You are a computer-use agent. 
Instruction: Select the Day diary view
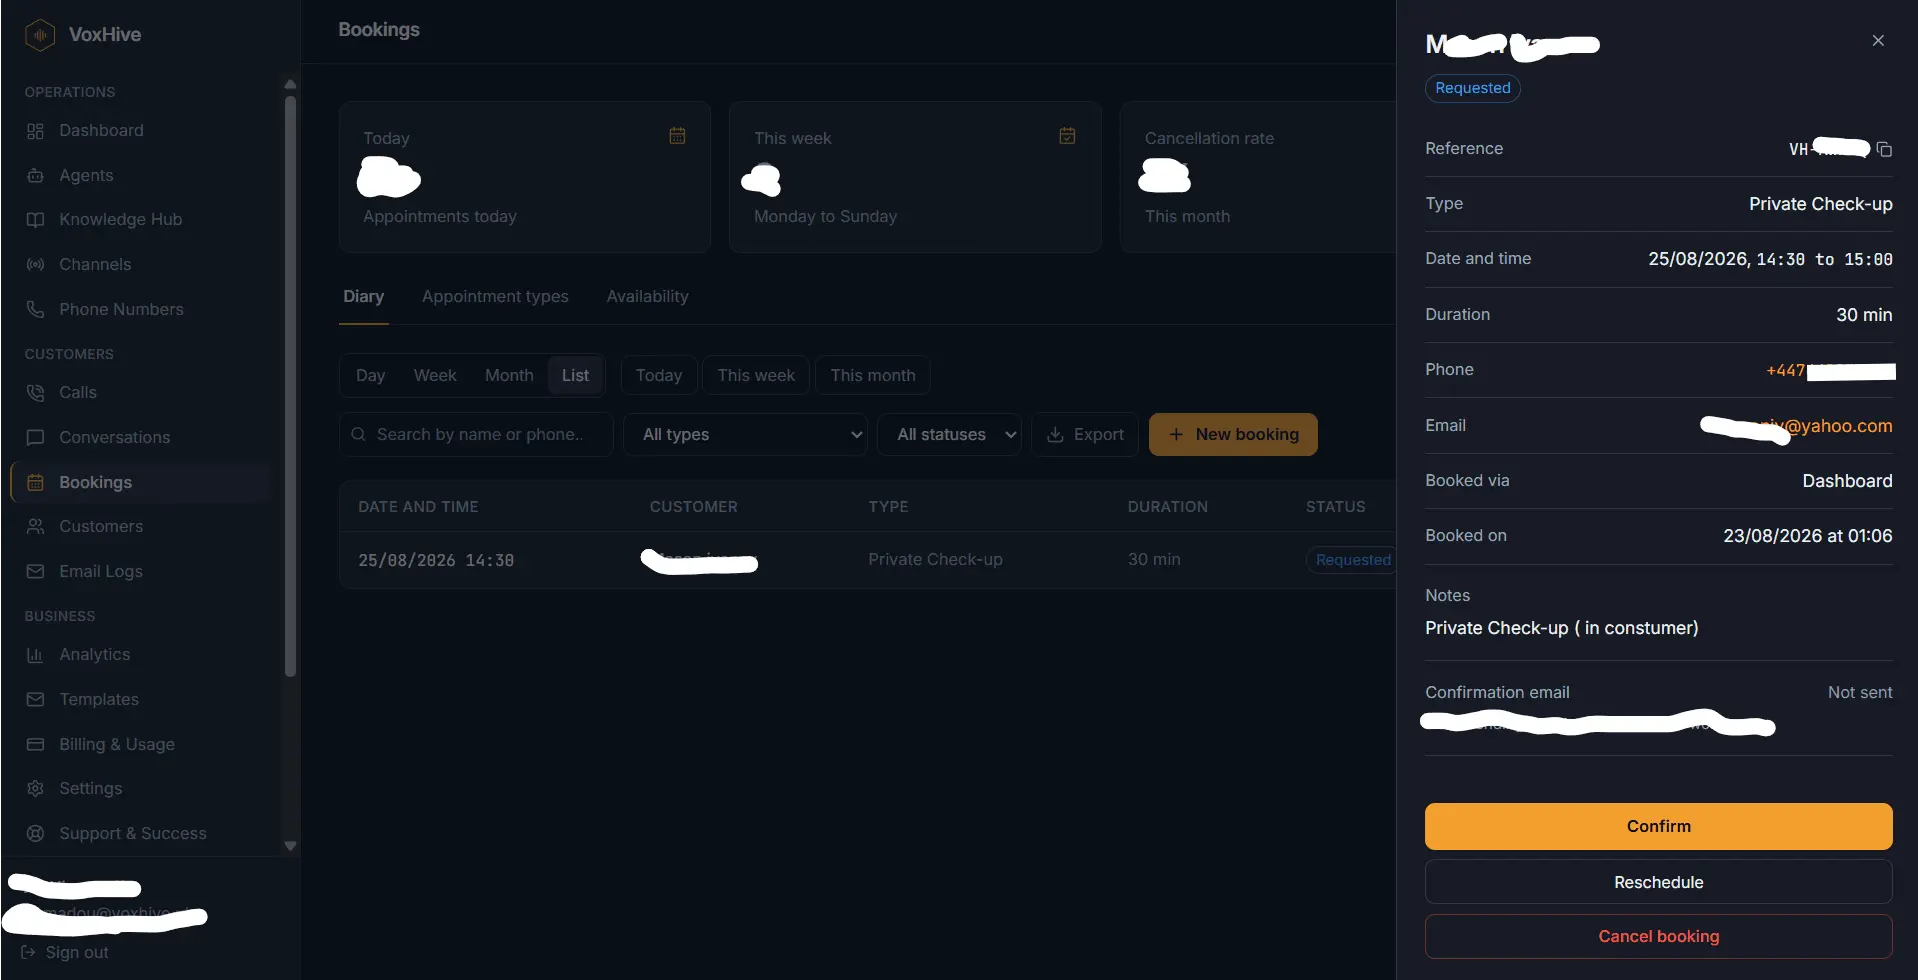click(x=370, y=375)
